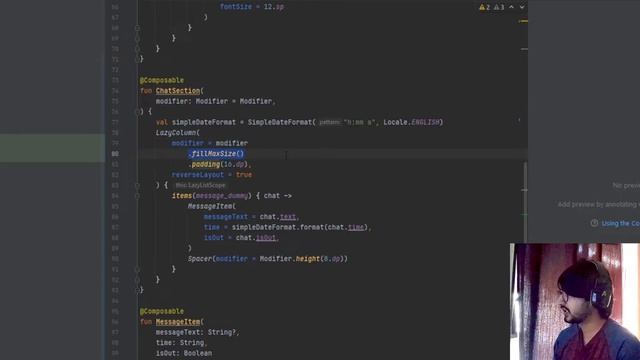Open the Using the Compose preview link

pyautogui.click(x=620, y=223)
